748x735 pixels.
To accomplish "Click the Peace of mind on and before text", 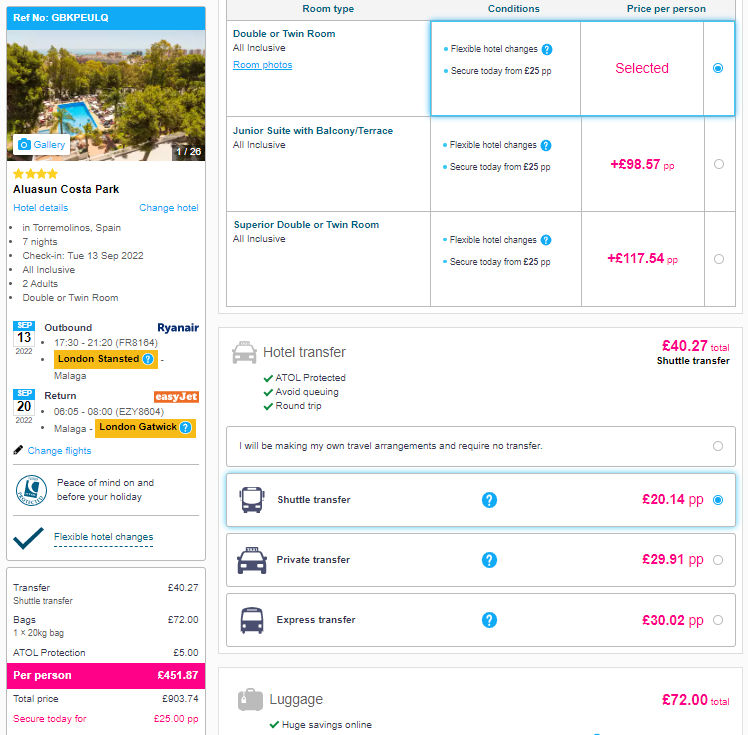I will pos(105,490).
